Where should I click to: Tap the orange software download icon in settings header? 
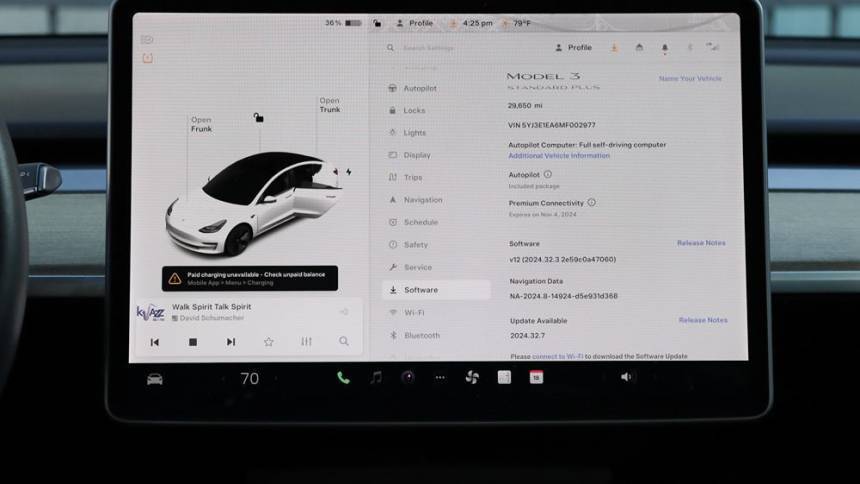(x=614, y=48)
